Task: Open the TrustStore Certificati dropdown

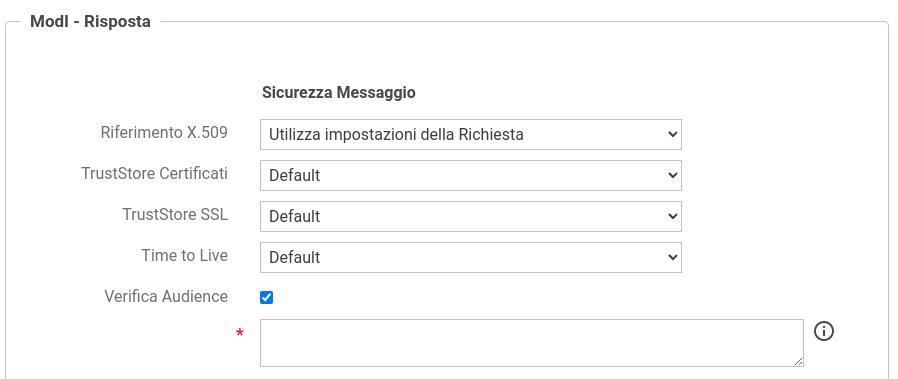Action: click(471, 175)
